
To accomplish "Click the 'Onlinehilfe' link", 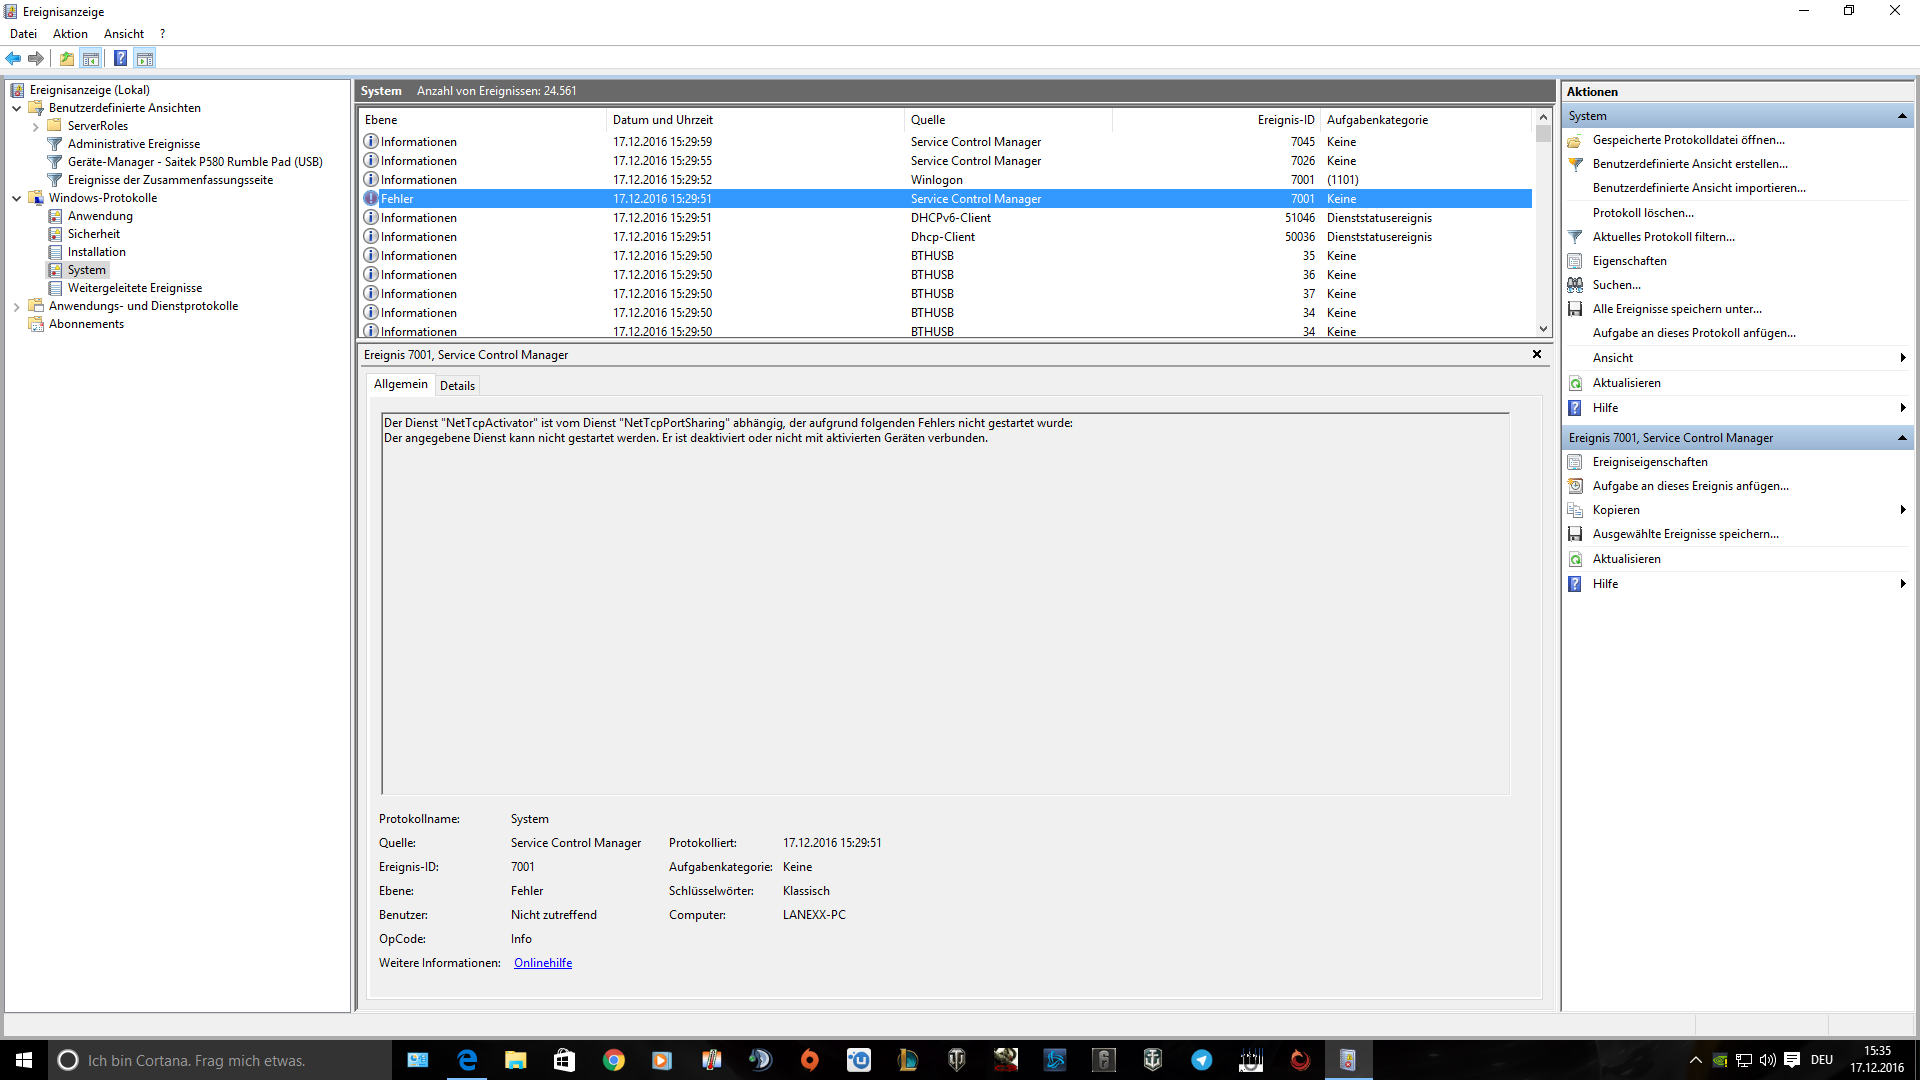I will tap(542, 963).
